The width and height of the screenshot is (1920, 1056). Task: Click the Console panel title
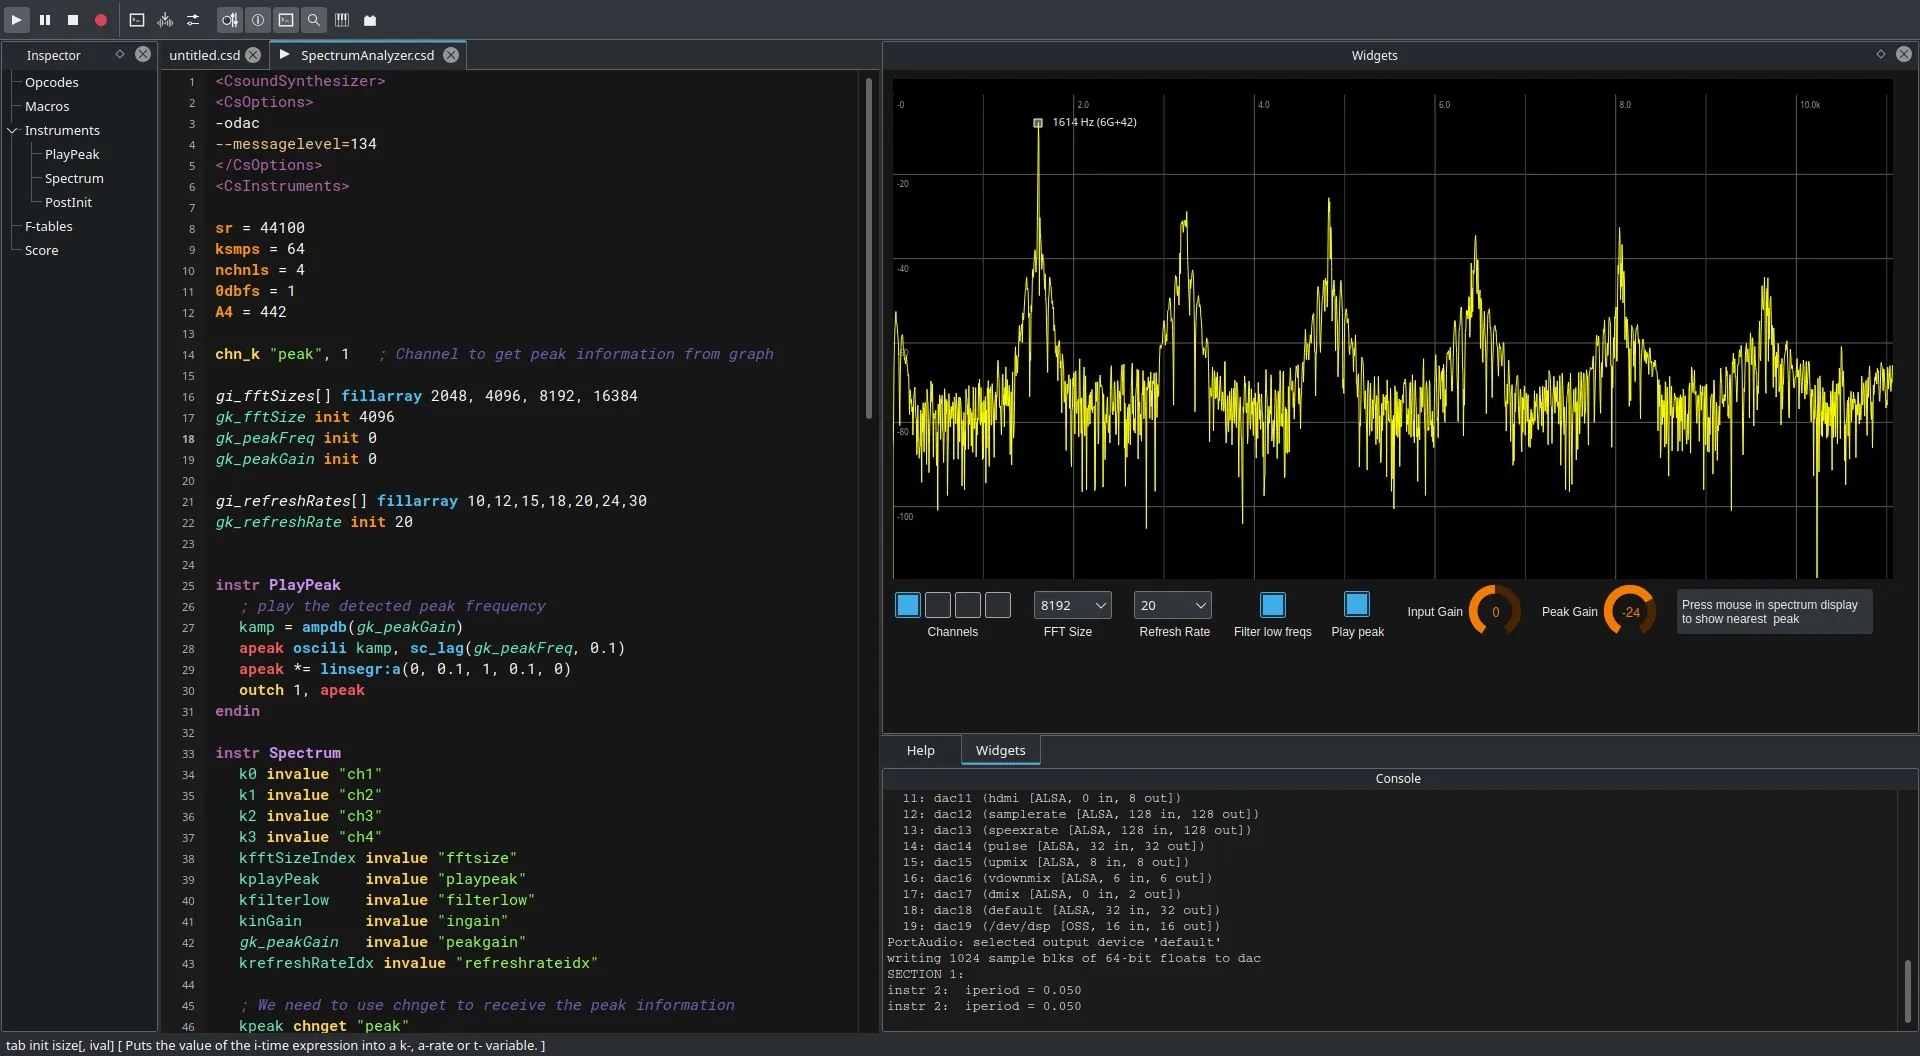pos(1398,778)
